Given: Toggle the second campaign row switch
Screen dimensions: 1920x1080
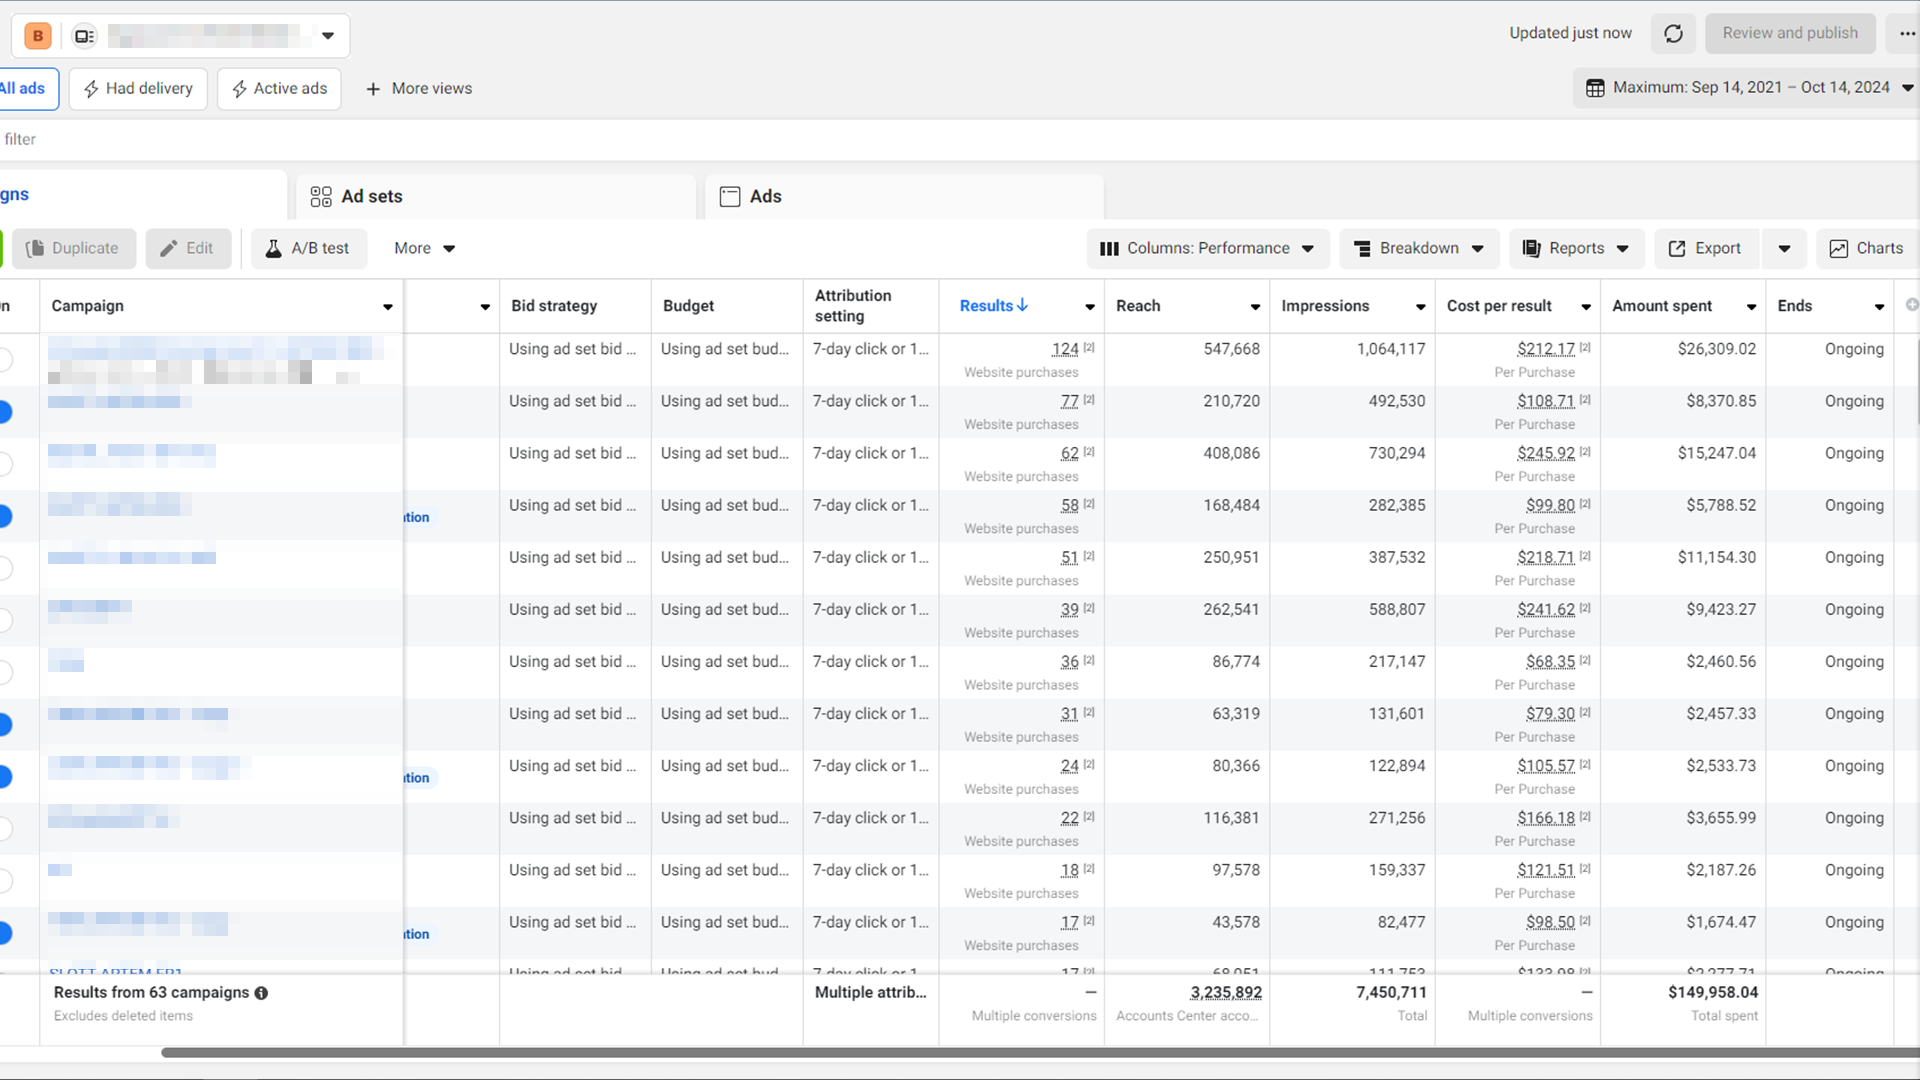Looking at the screenshot, I should click(x=5, y=411).
